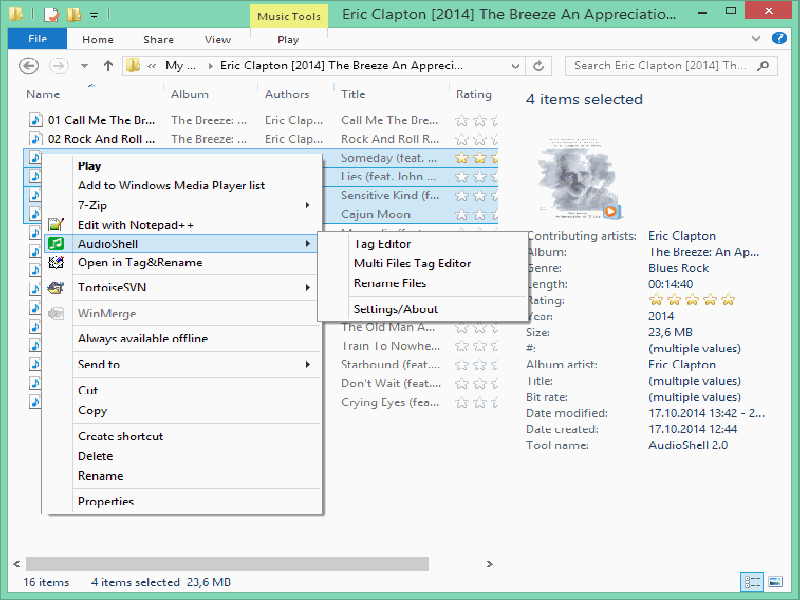Screen dimensions: 800x600
Task: Customize Quick Access Toolbar dropdown
Action: [94, 15]
